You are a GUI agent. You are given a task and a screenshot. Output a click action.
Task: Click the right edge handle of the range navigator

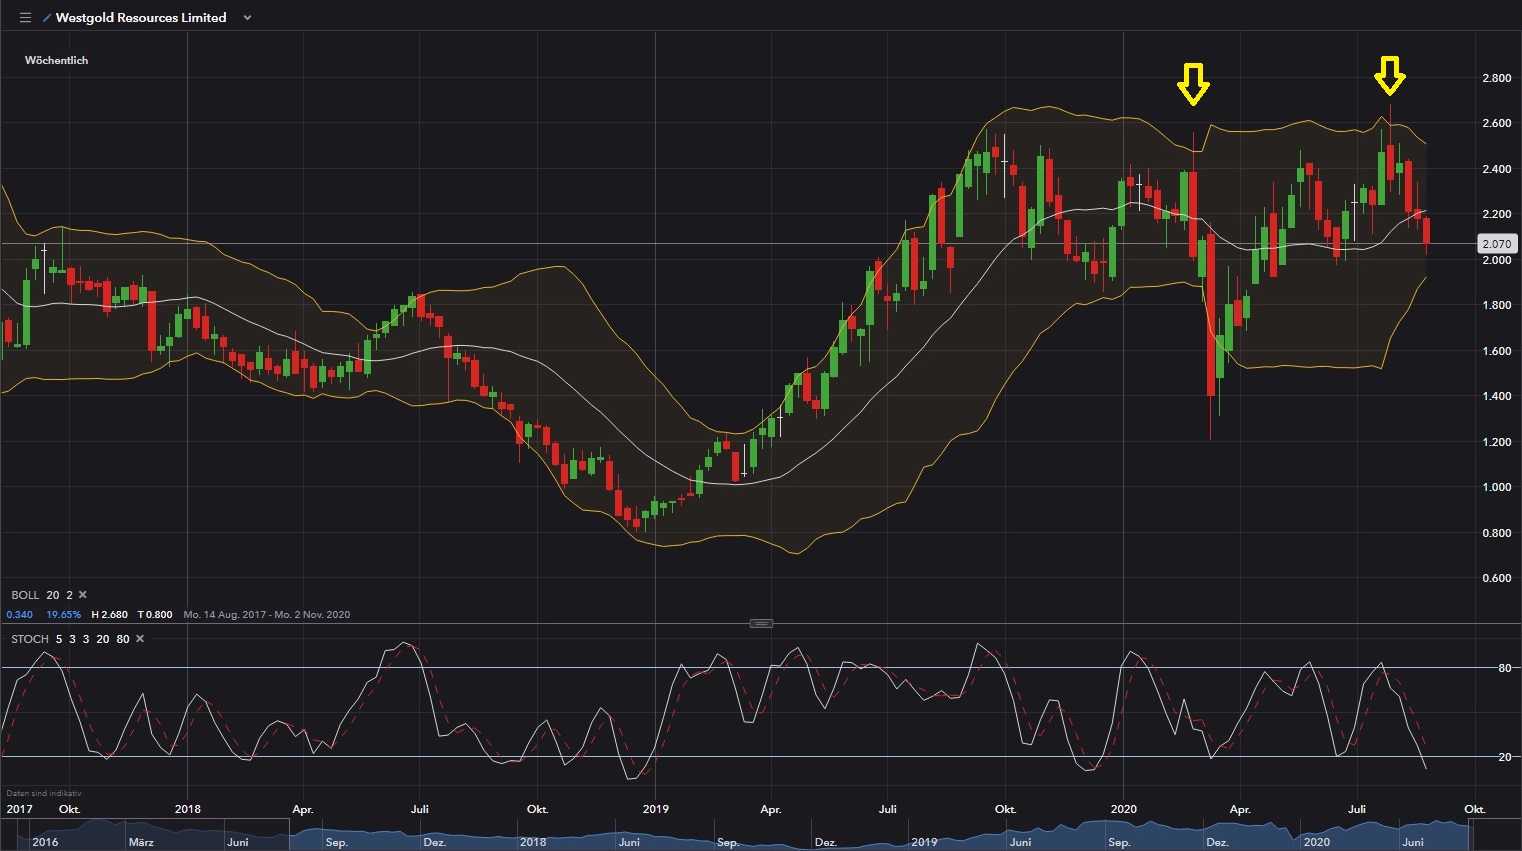coord(1471,835)
